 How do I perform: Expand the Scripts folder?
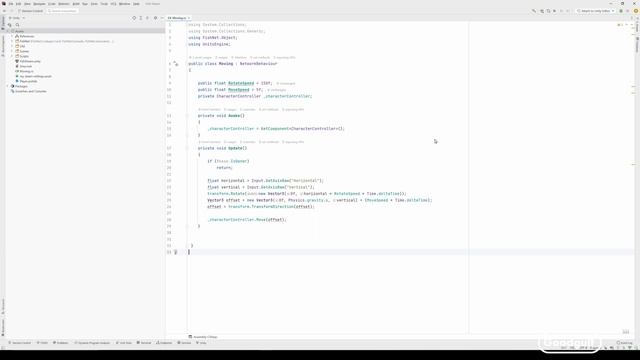12,56
